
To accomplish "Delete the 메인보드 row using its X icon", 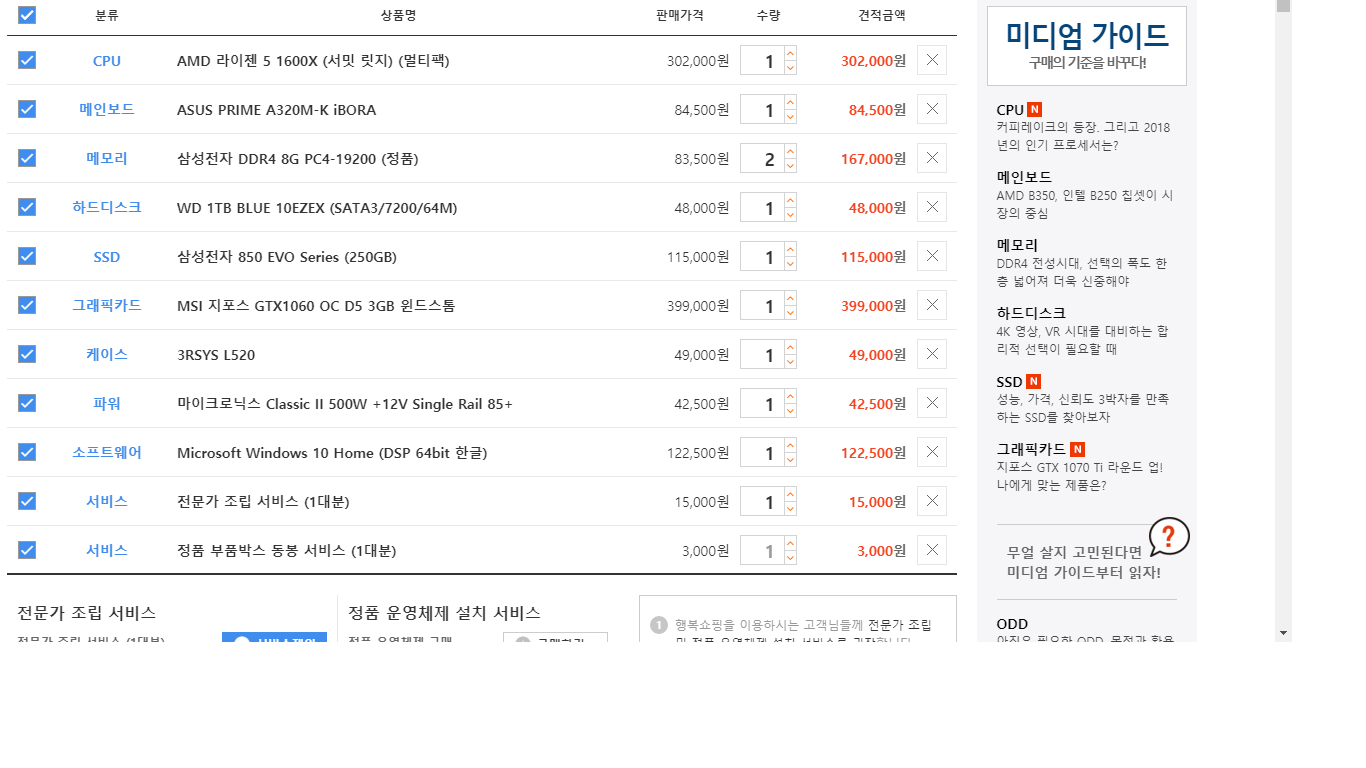I will pos(932,109).
